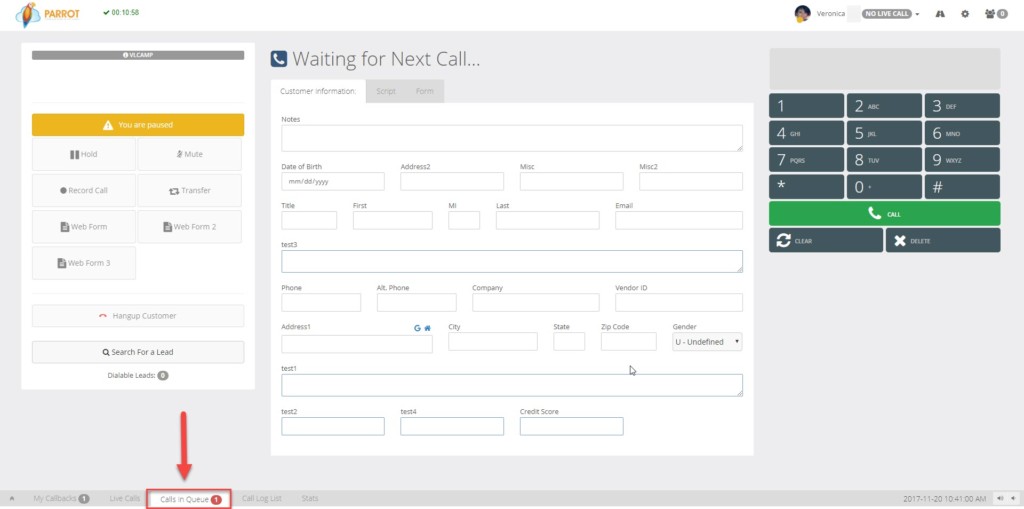The height and width of the screenshot is (509, 1024).
Task: Click the Google lookup icon beside Address1
Action: (418, 328)
